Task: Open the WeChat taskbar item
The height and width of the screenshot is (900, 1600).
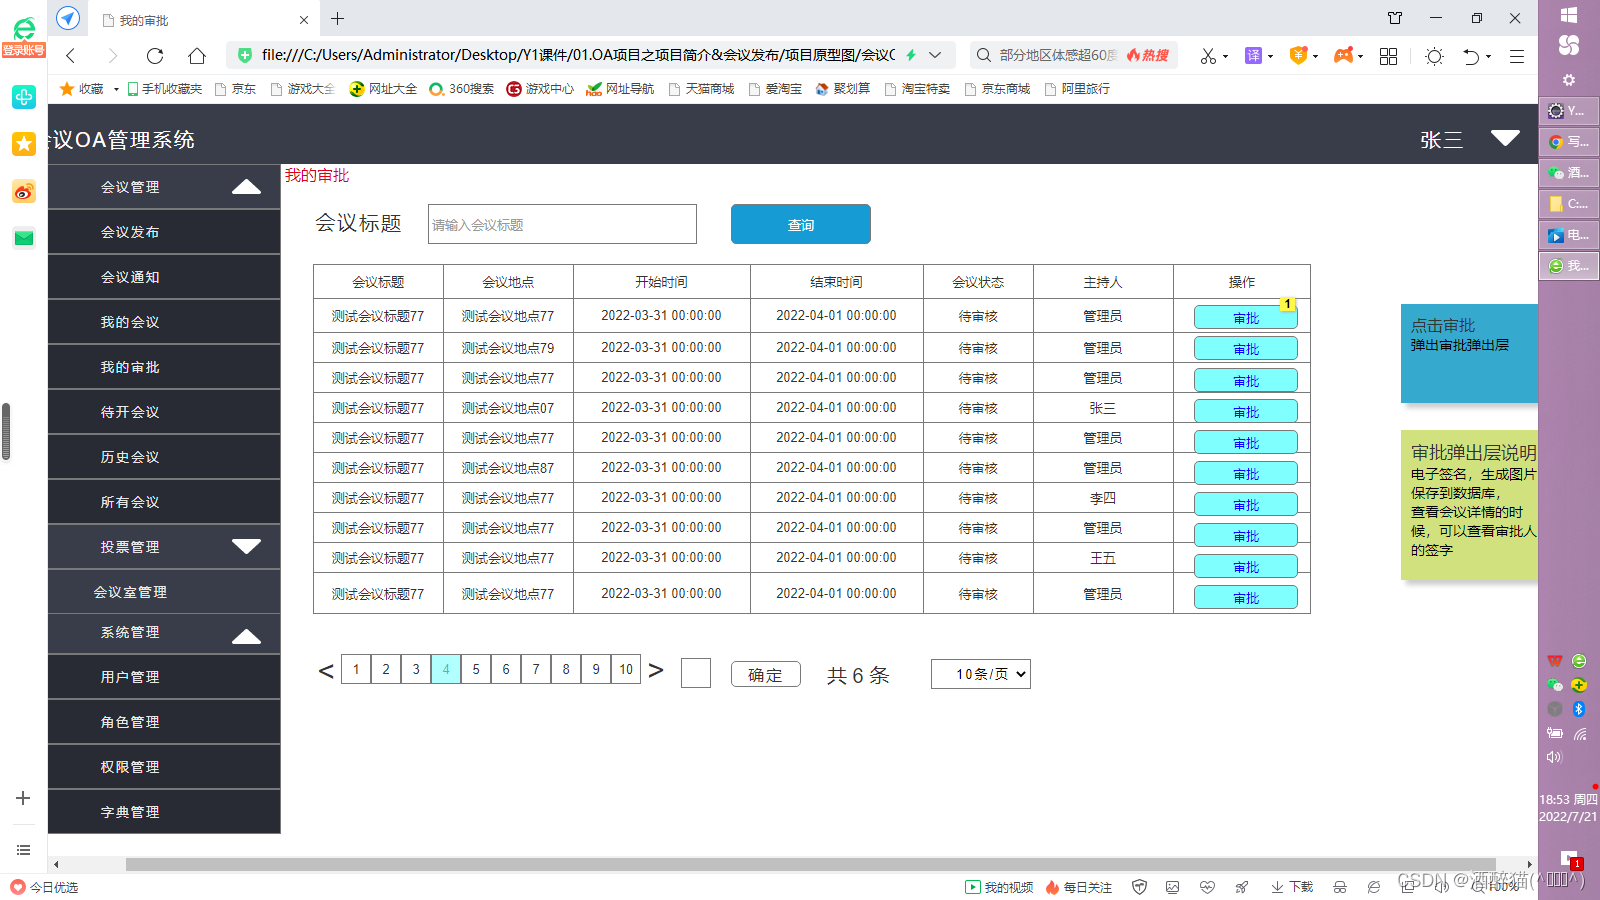Action: point(1568,173)
